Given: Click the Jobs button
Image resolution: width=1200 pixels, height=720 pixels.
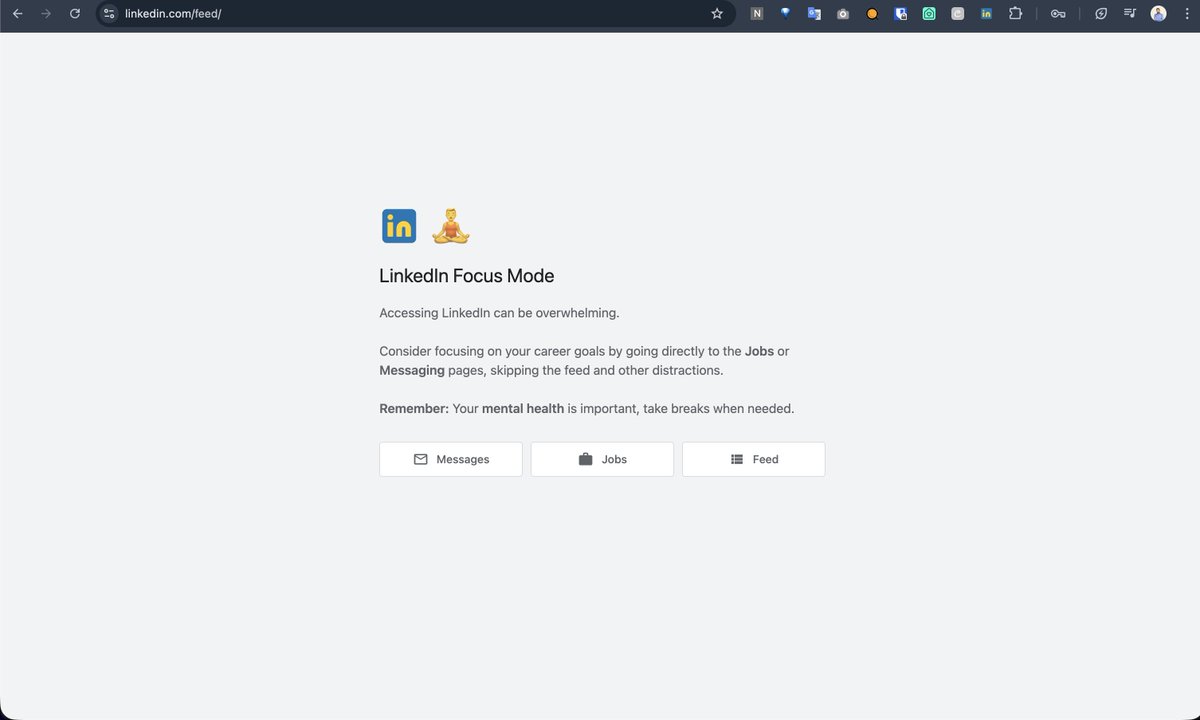Looking at the screenshot, I should point(602,459).
